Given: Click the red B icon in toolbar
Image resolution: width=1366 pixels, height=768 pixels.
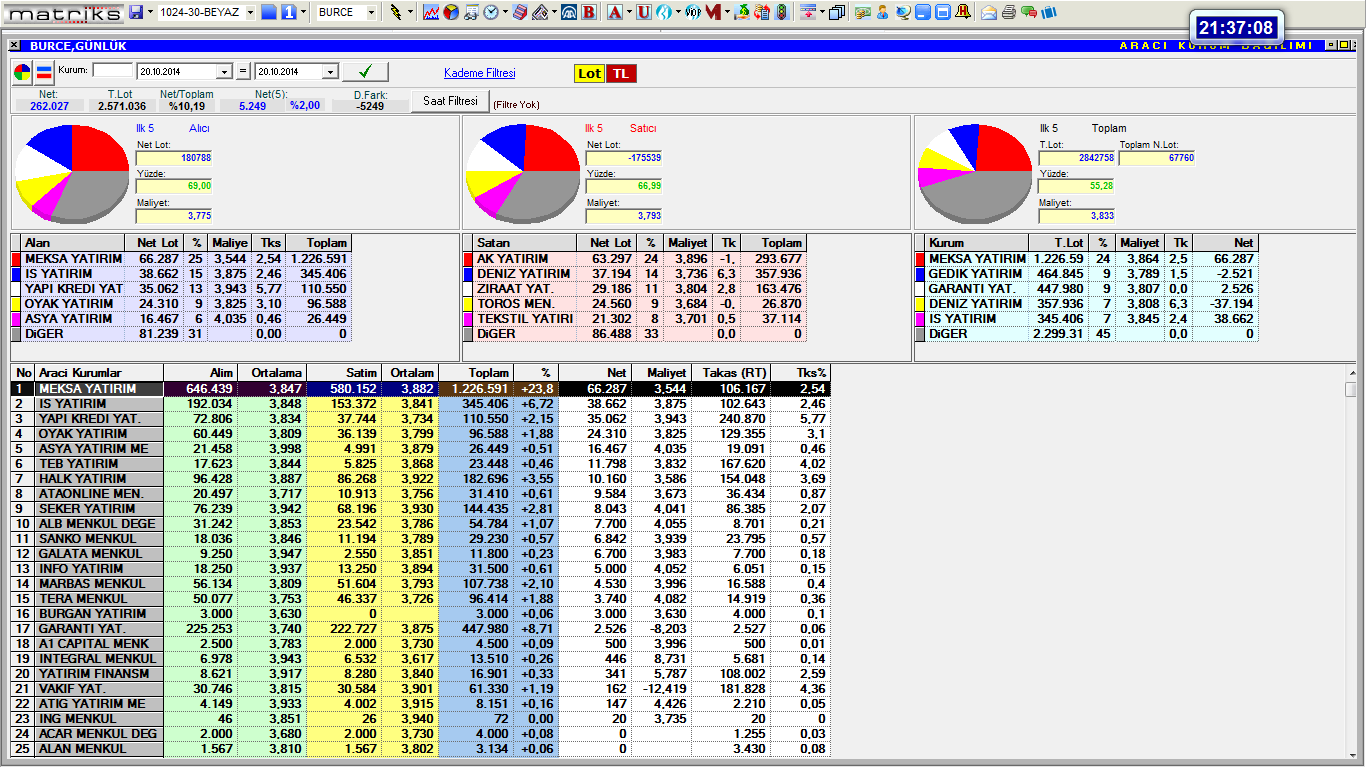Looking at the screenshot, I should coord(588,13).
